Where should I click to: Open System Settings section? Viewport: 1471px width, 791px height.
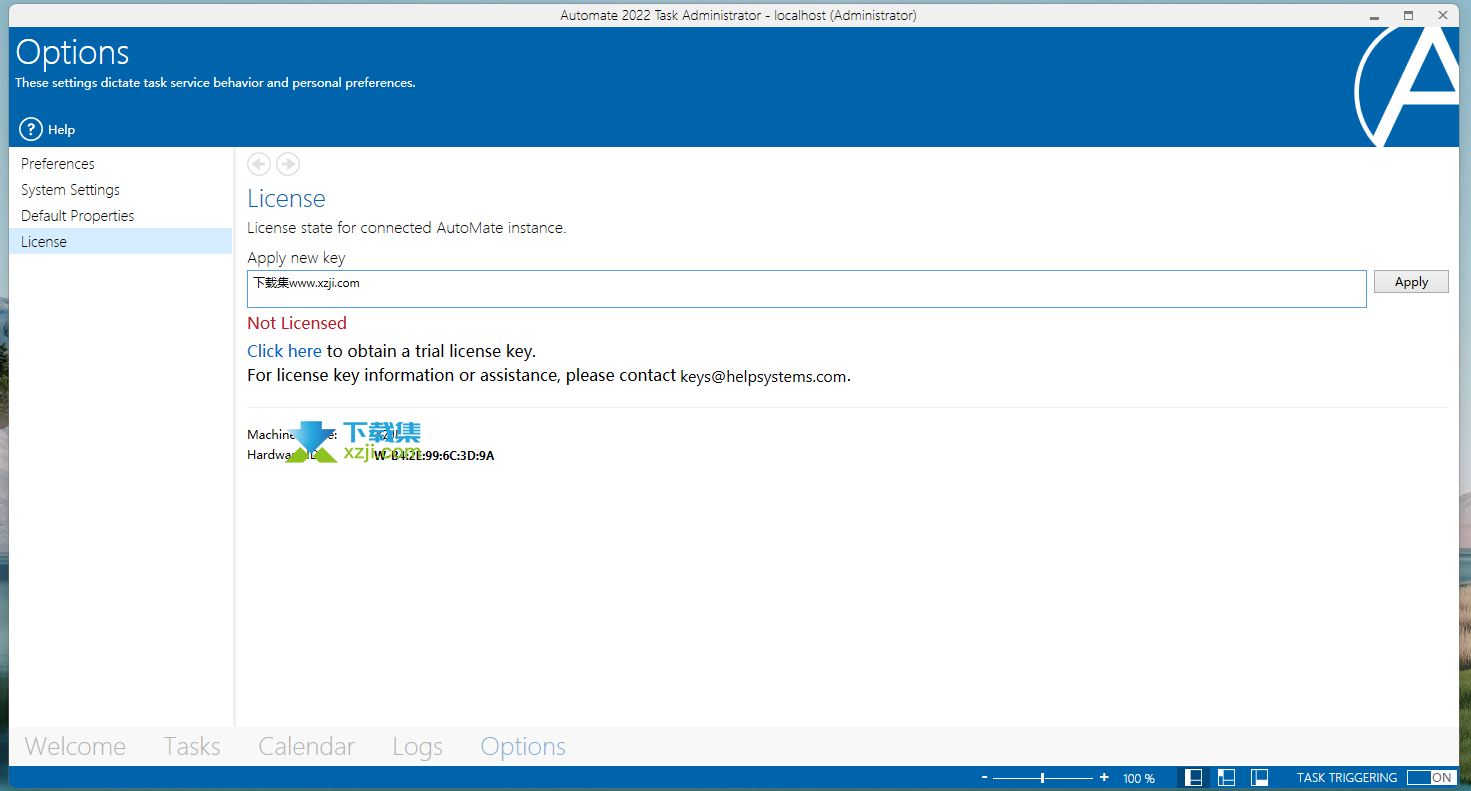120,190
